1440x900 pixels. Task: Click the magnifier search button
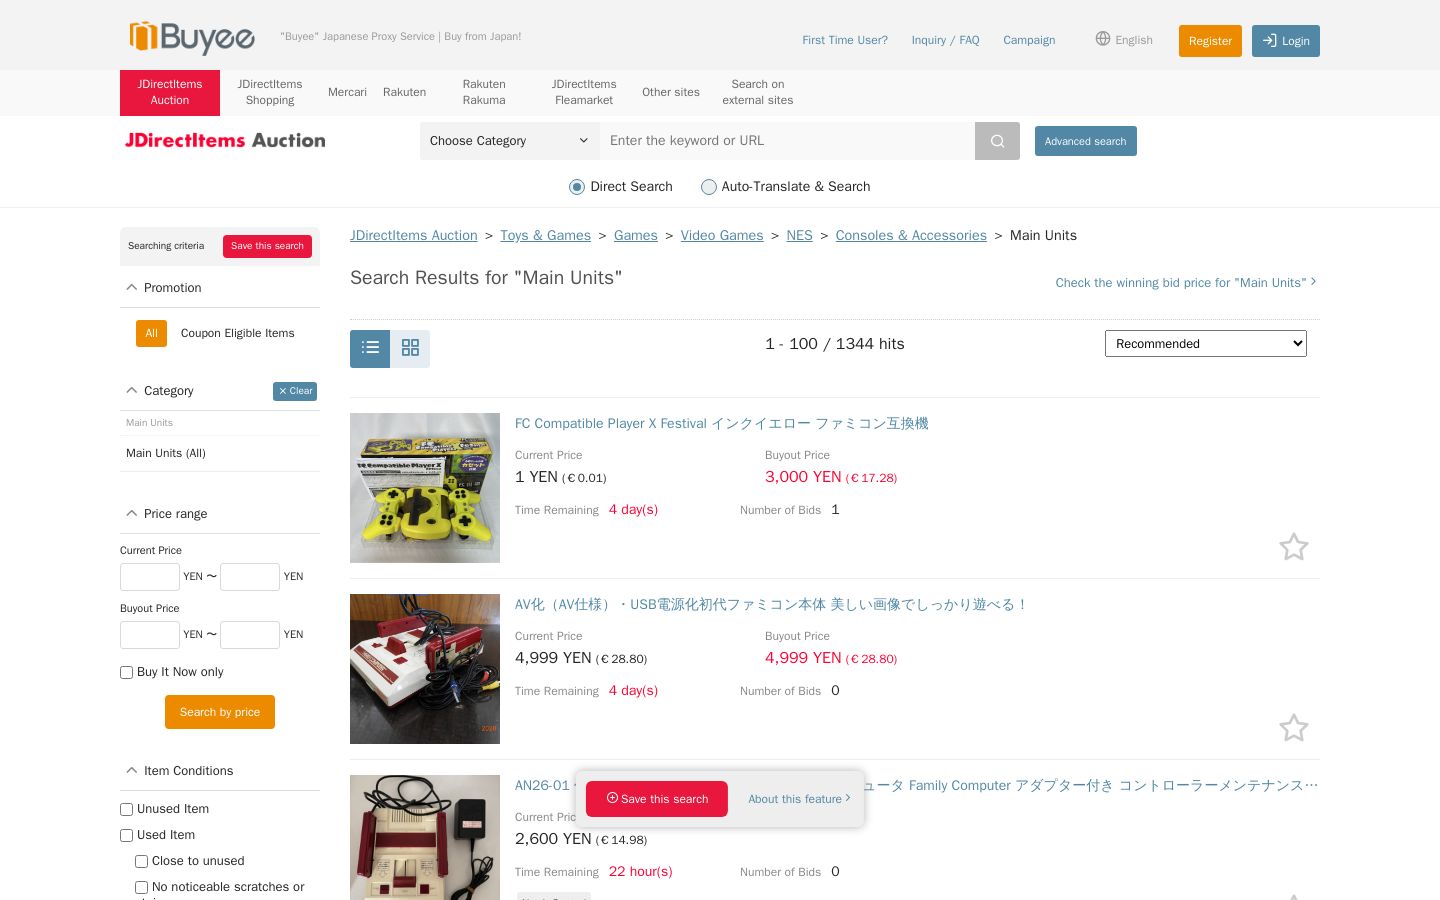pyautogui.click(x=997, y=141)
